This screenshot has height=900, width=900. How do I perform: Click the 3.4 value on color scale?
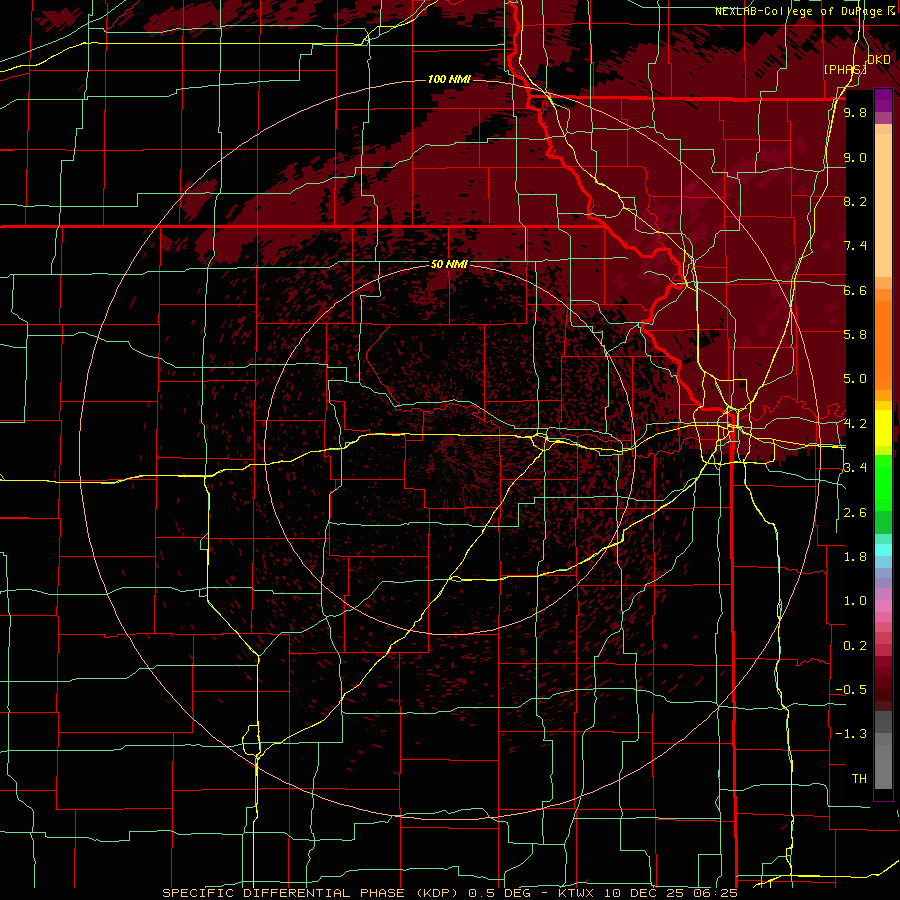coord(855,468)
